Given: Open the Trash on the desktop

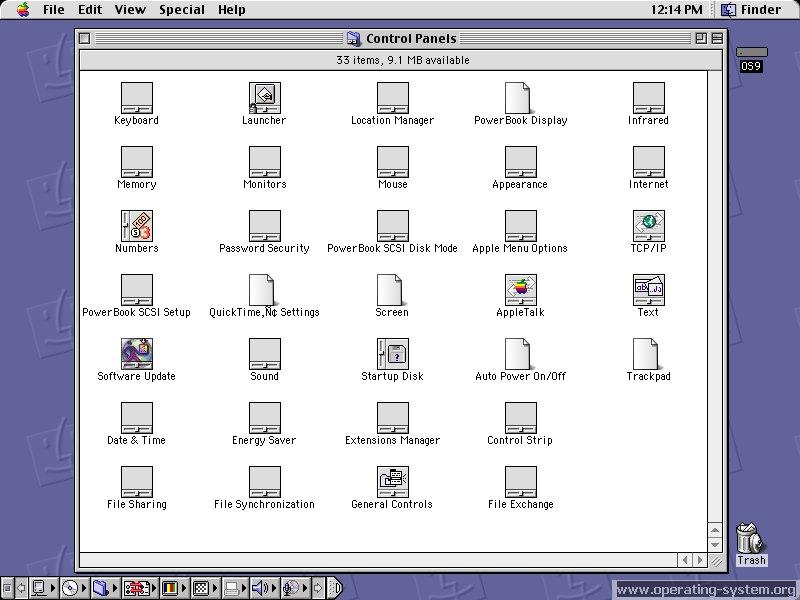Looking at the screenshot, I should pyautogui.click(x=750, y=538).
